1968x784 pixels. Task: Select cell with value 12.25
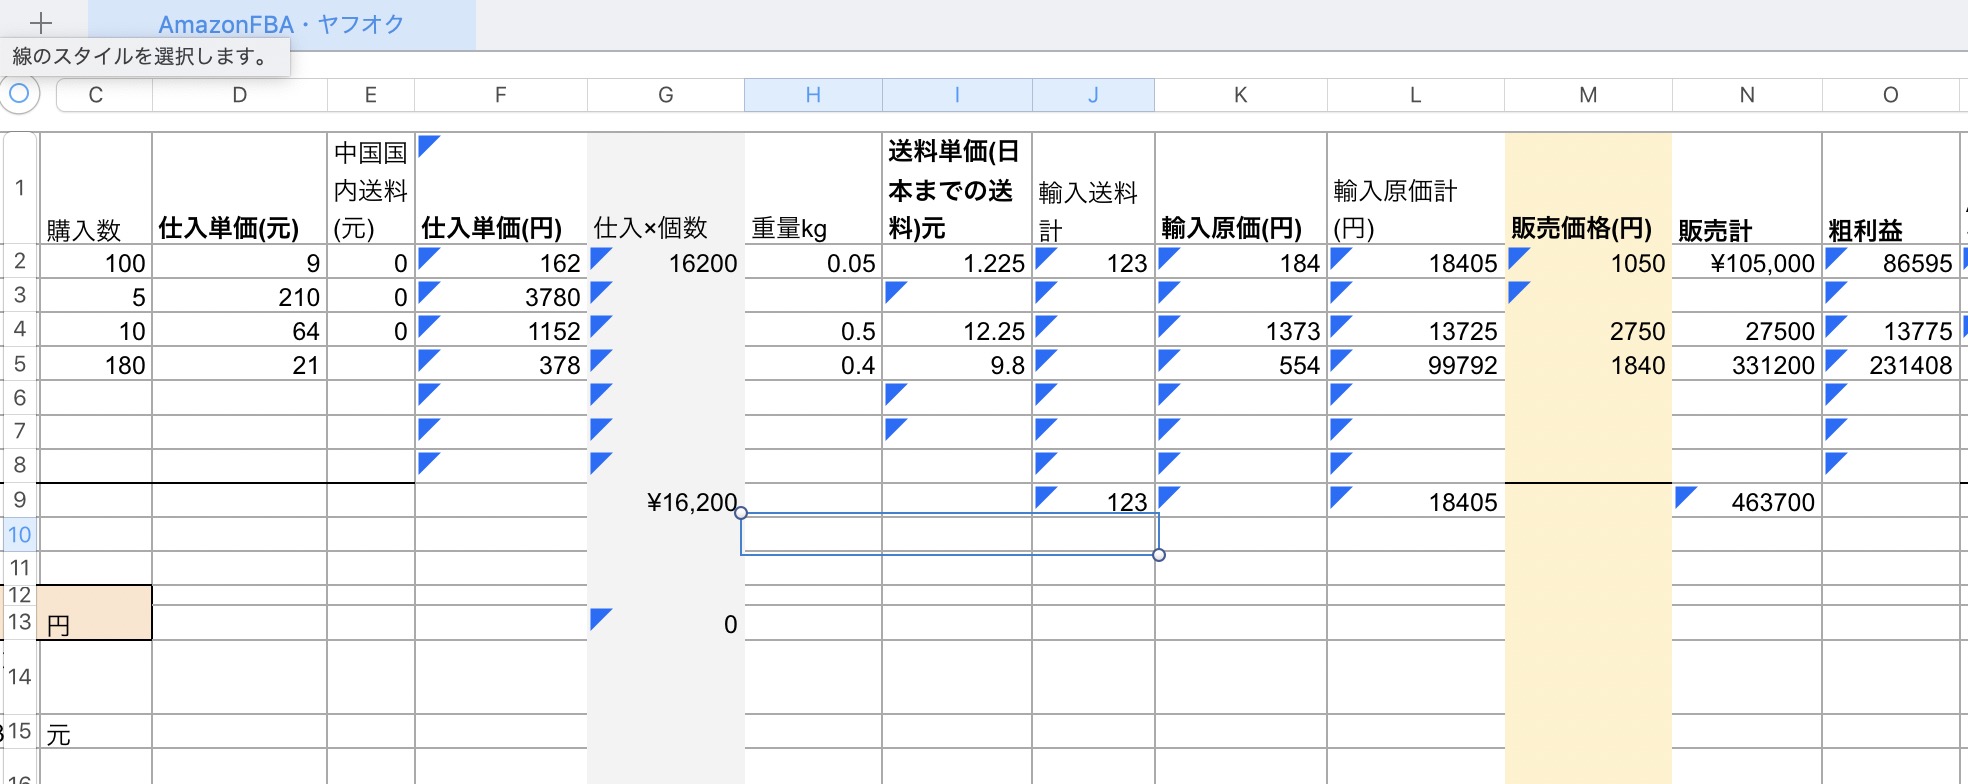957,330
